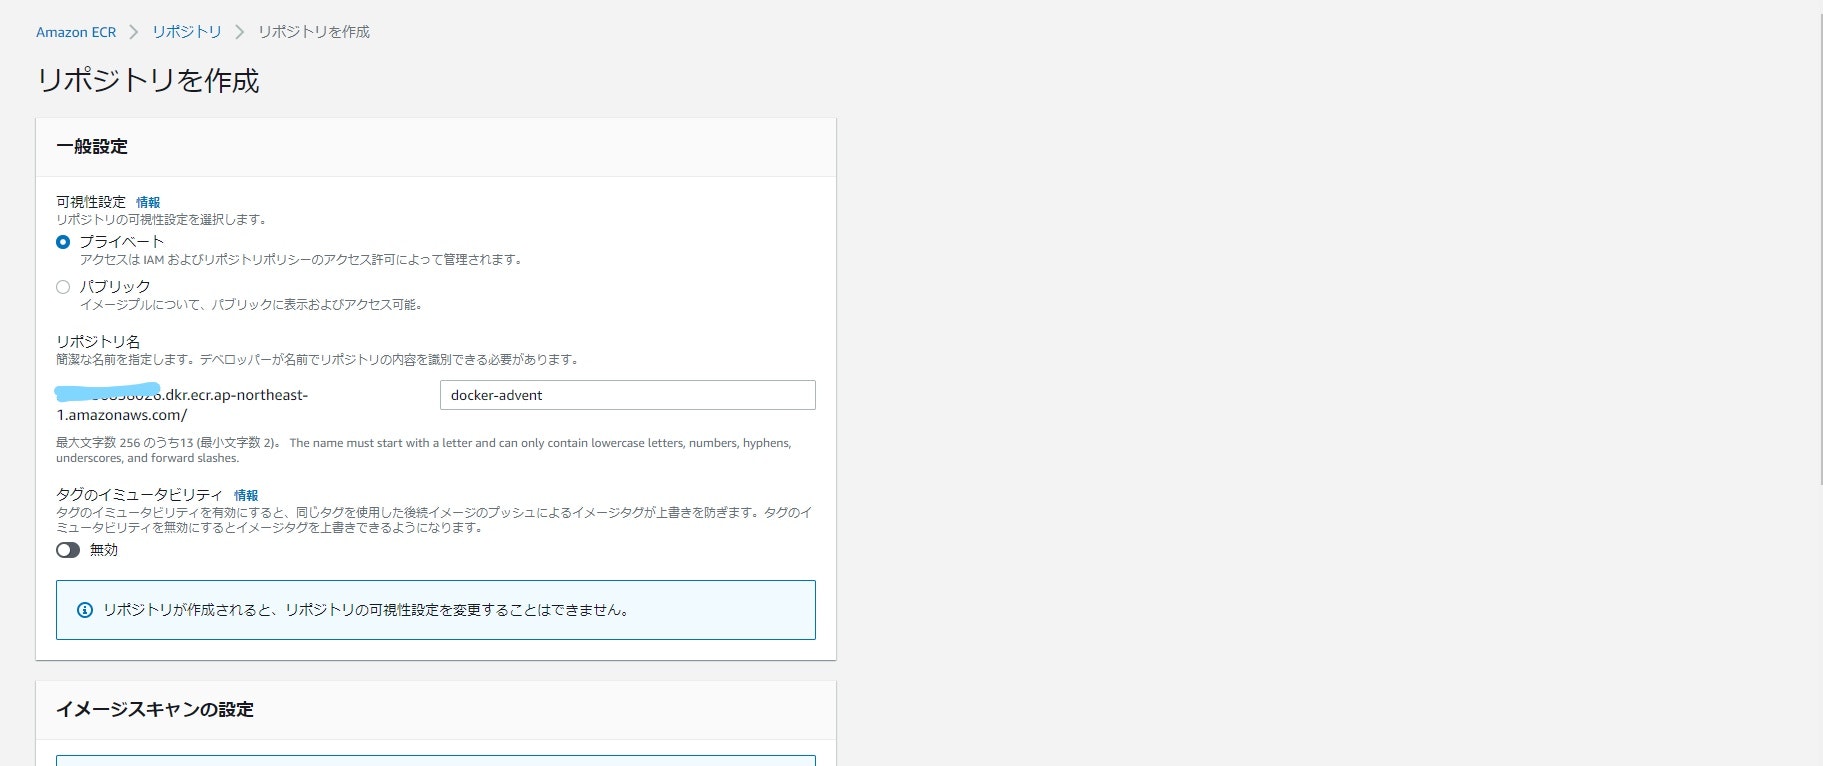This screenshot has height=766, width=1823.
Task: Select the プライベート radio button
Action: pos(63,242)
